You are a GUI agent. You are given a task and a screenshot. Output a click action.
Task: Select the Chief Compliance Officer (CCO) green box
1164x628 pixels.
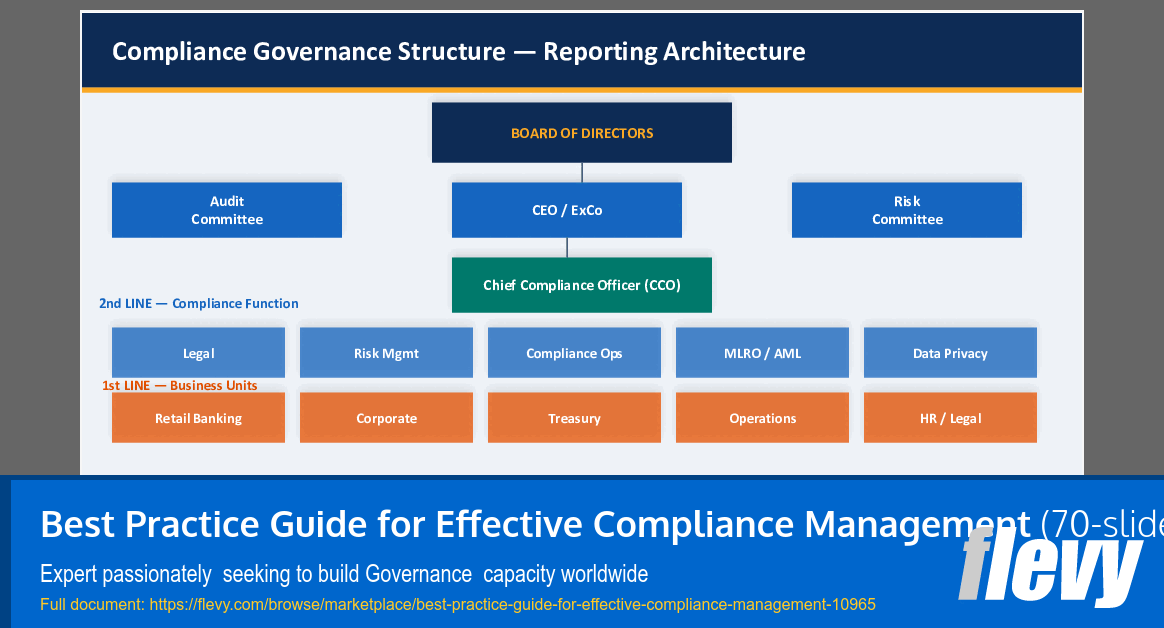(x=581, y=284)
